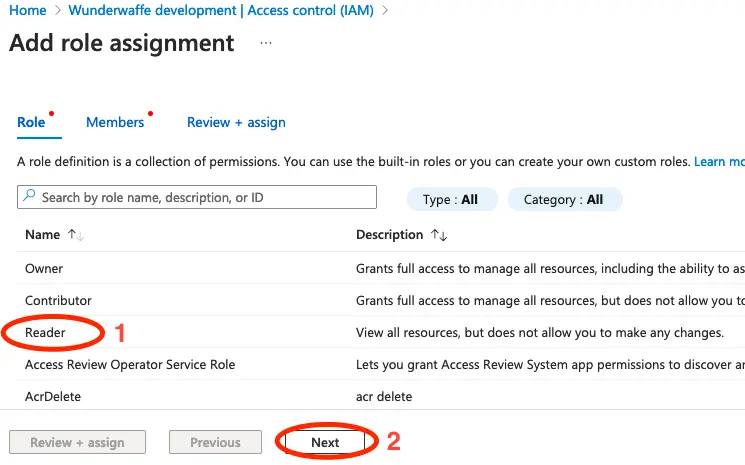Image resolution: width=745 pixels, height=465 pixels.
Task: Navigate to Home in the breadcrumb
Action: pos(27,10)
